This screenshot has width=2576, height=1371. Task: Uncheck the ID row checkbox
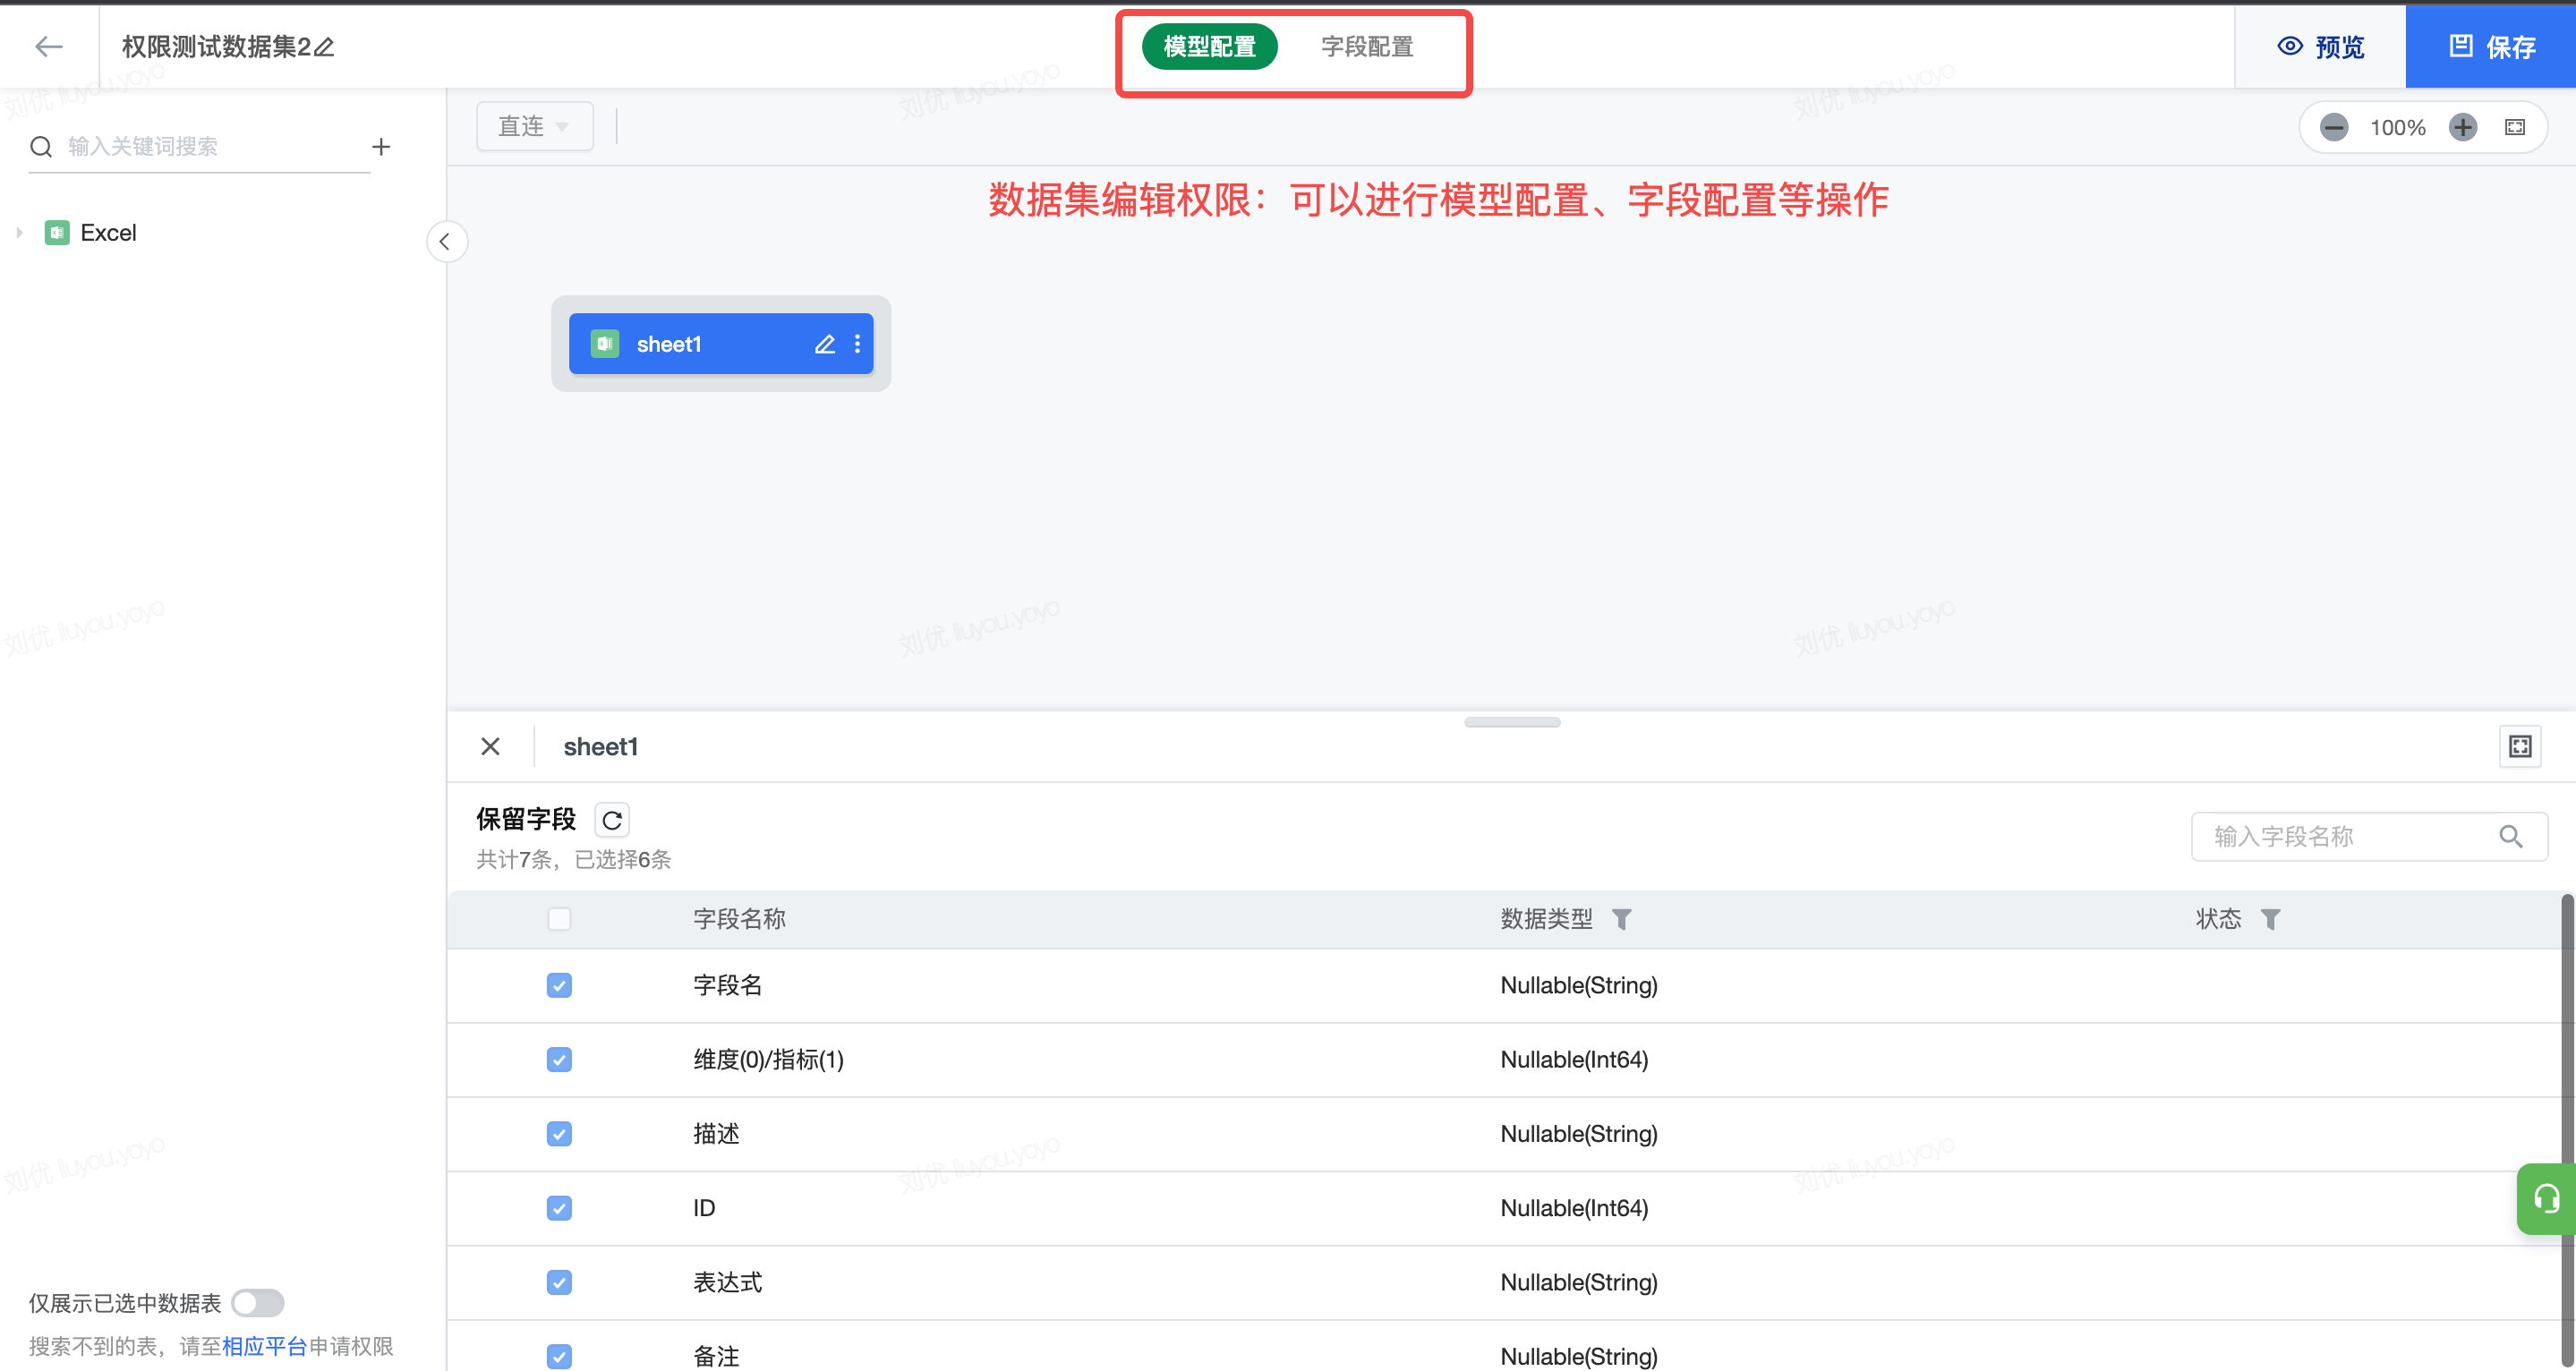[x=559, y=1208]
